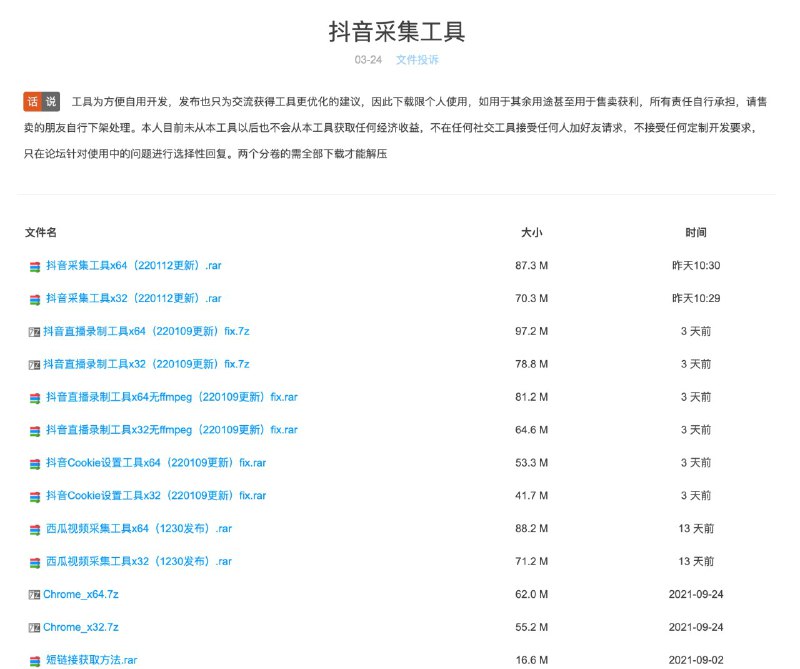Click the rar icon beside 抖音直播录制工具x32无ffmpeg
Viewport: 800px width, 669px height.
coord(35,431)
